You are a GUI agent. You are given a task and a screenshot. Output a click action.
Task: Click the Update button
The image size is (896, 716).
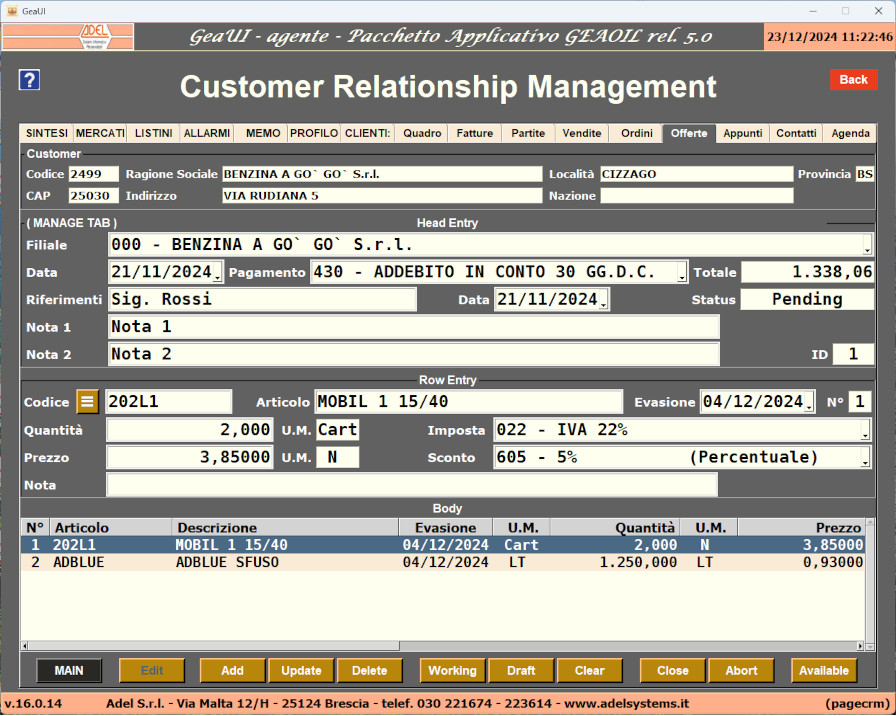pyautogui.click(x=301, y=670)
